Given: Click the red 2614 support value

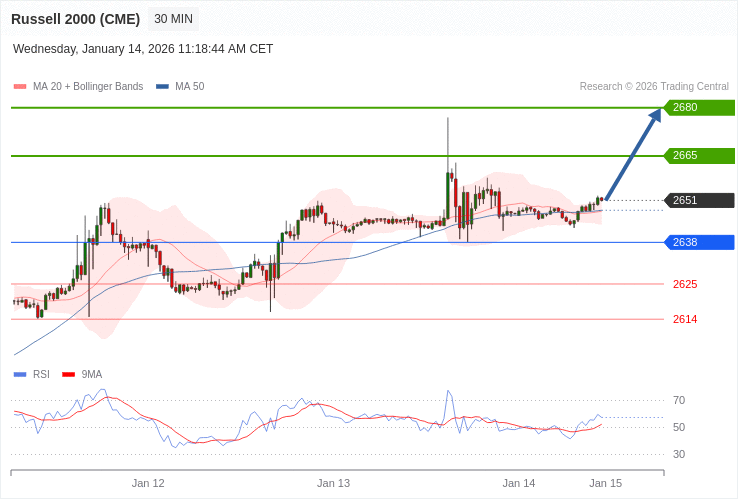Looking at the screenshot, I should pos(685,320).
